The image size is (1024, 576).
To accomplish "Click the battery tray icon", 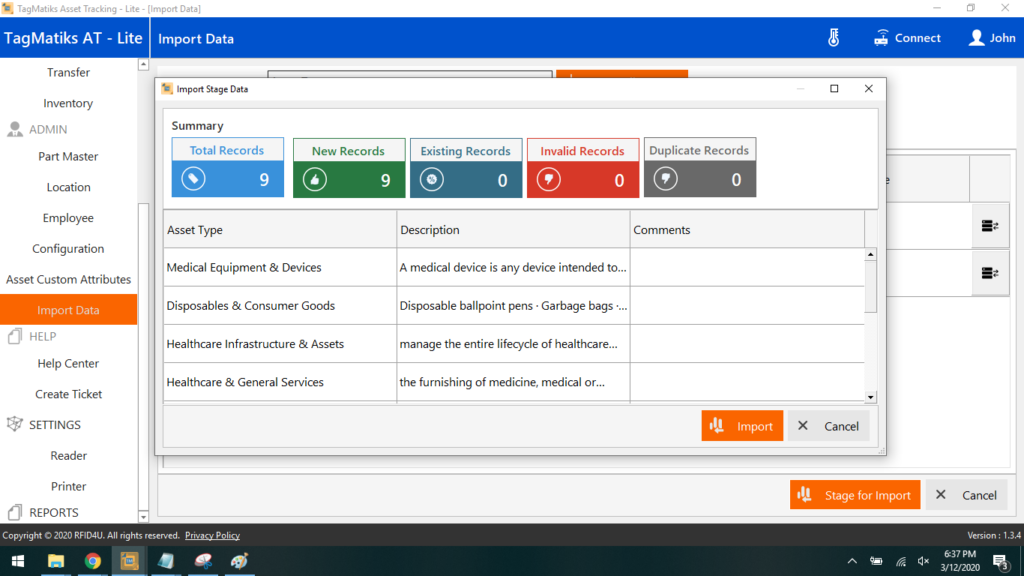I will pyautogui.click(x=876, y=562).
